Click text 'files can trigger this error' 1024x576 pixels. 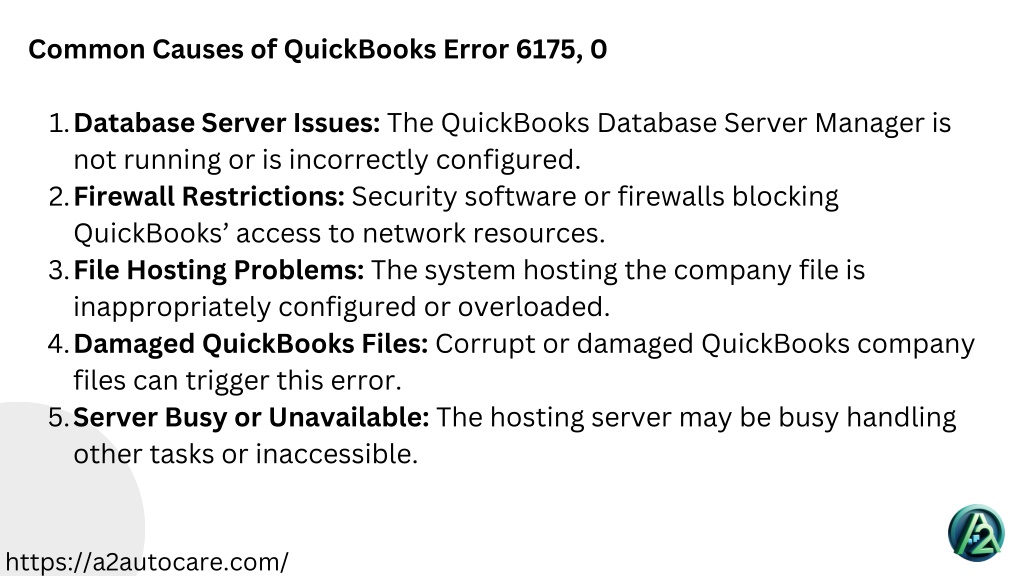point(237,381)
